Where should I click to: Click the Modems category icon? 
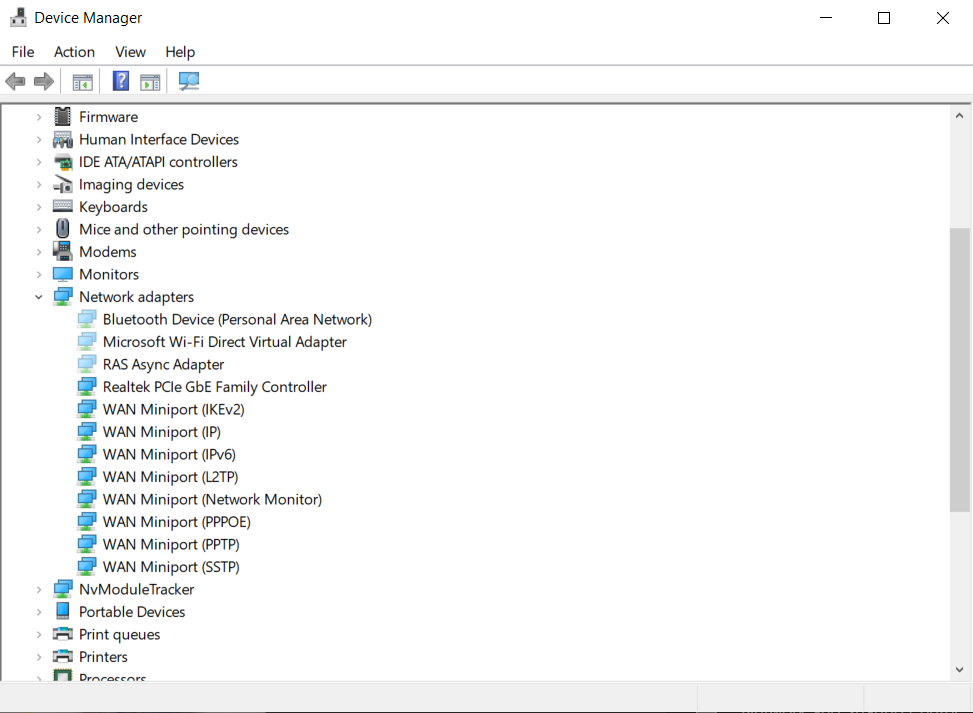click(63, 251)
